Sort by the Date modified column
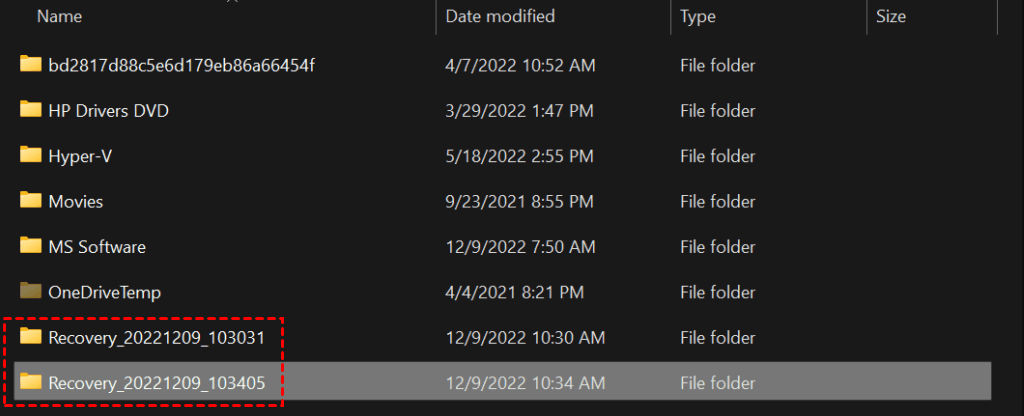The height and width of the screenshot is (416, 1024). click(500, 16)
